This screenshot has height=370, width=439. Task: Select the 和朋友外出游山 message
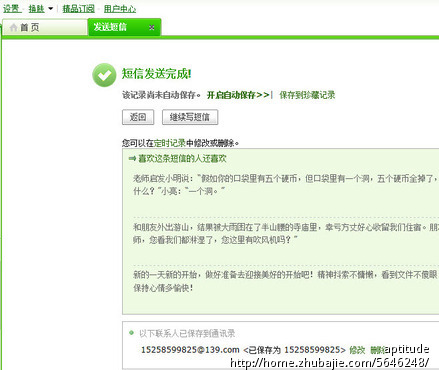click(286, 233)
